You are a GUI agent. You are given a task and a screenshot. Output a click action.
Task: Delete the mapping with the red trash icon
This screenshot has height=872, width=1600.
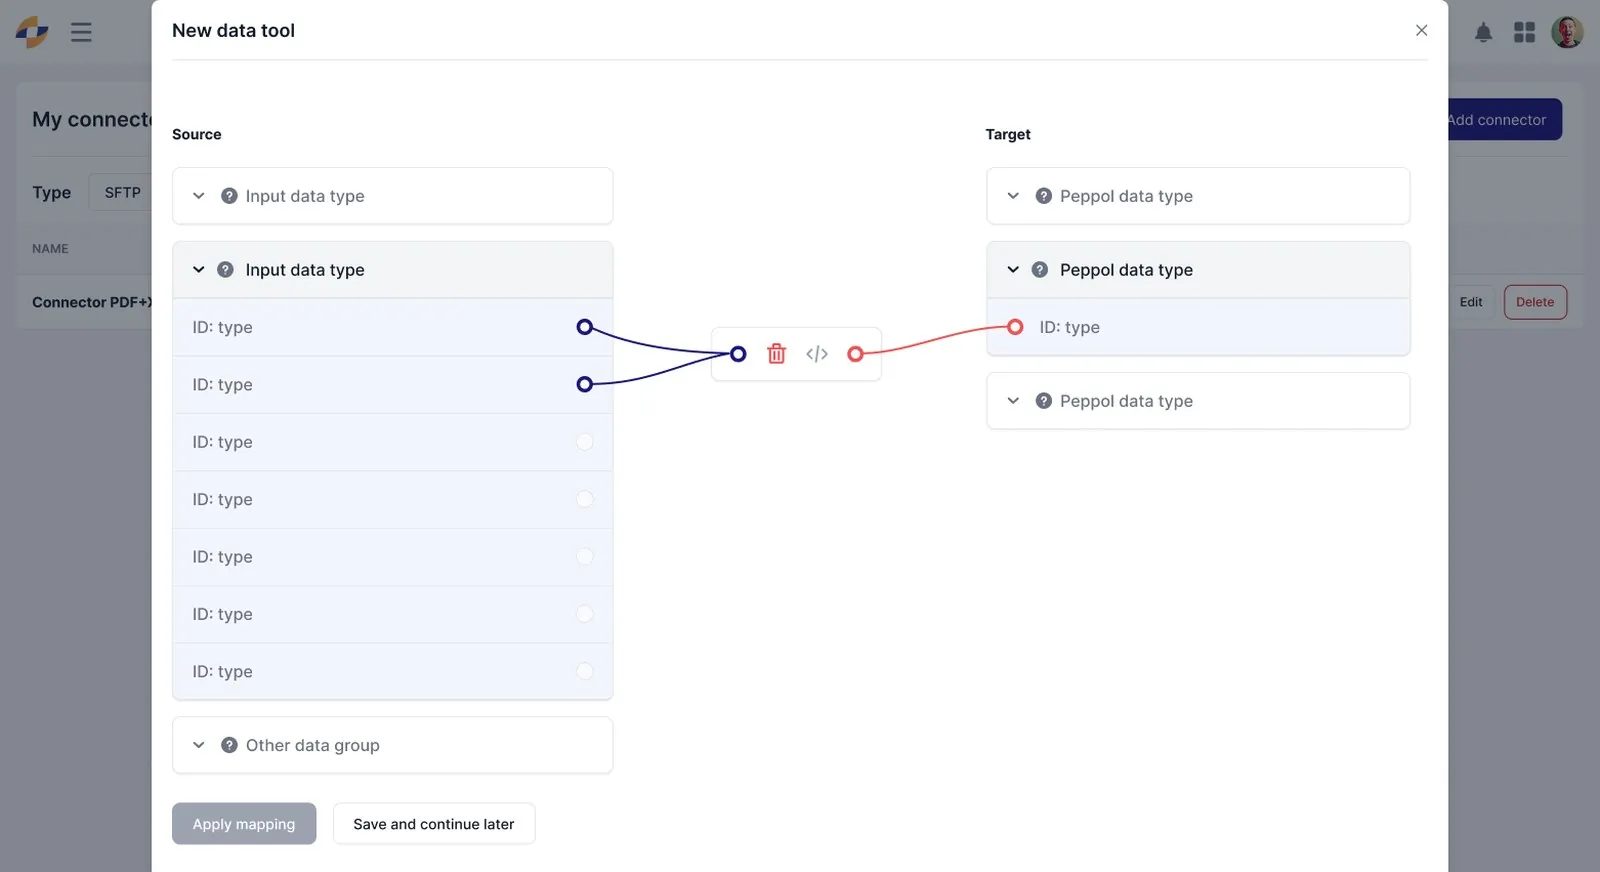tap(776, 354)
